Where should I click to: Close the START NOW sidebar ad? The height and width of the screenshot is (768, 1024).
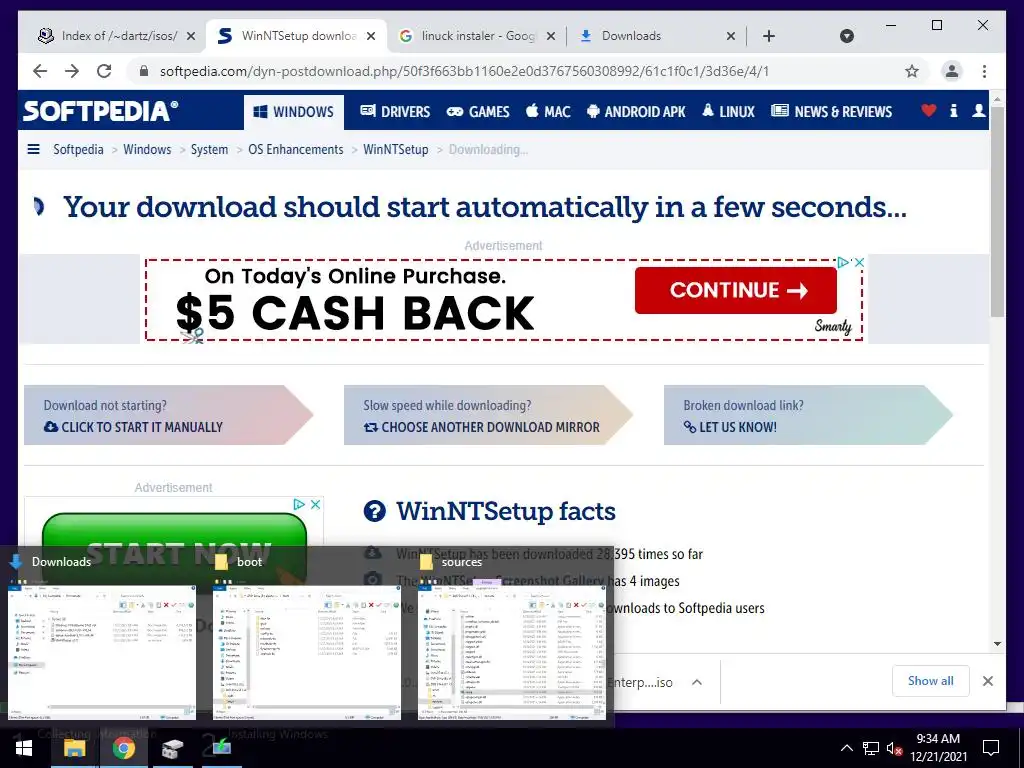pyautogui.click(x=315, y=504)
